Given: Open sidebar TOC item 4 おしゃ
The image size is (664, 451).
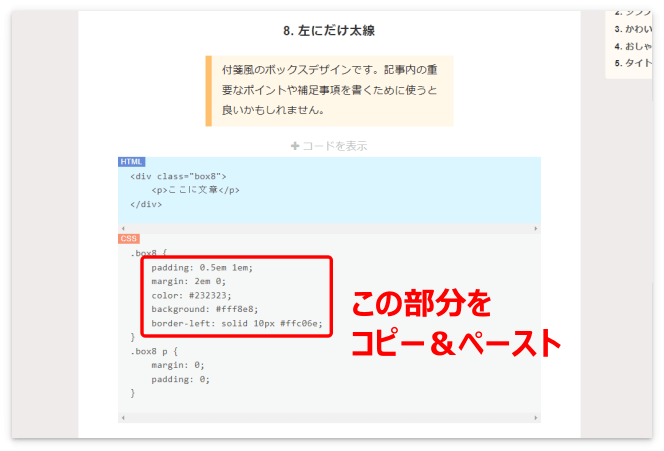Looking at the screenshot, I should (x=633, y=46).
